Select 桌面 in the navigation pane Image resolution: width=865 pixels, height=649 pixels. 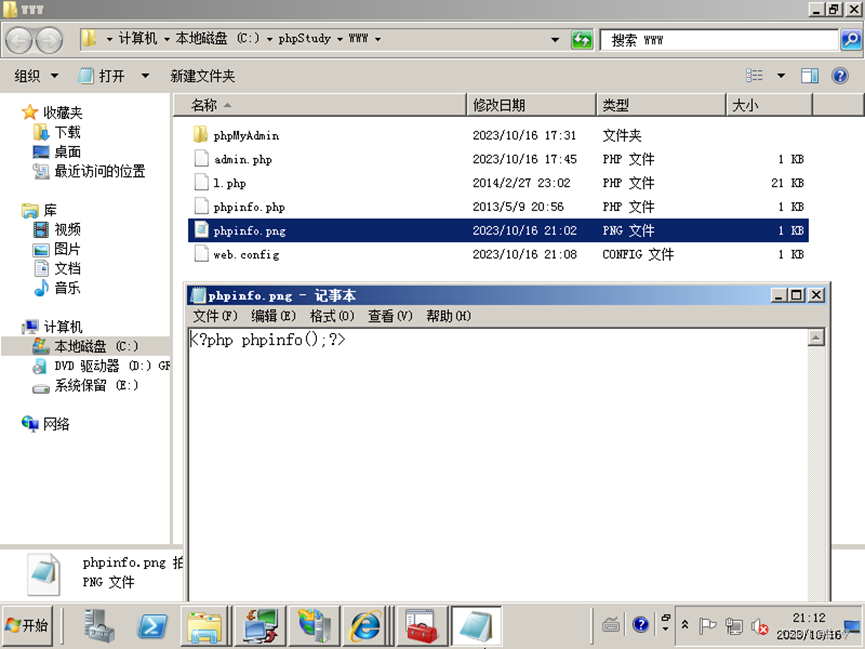pyautogui.click(x=67, y=152)
